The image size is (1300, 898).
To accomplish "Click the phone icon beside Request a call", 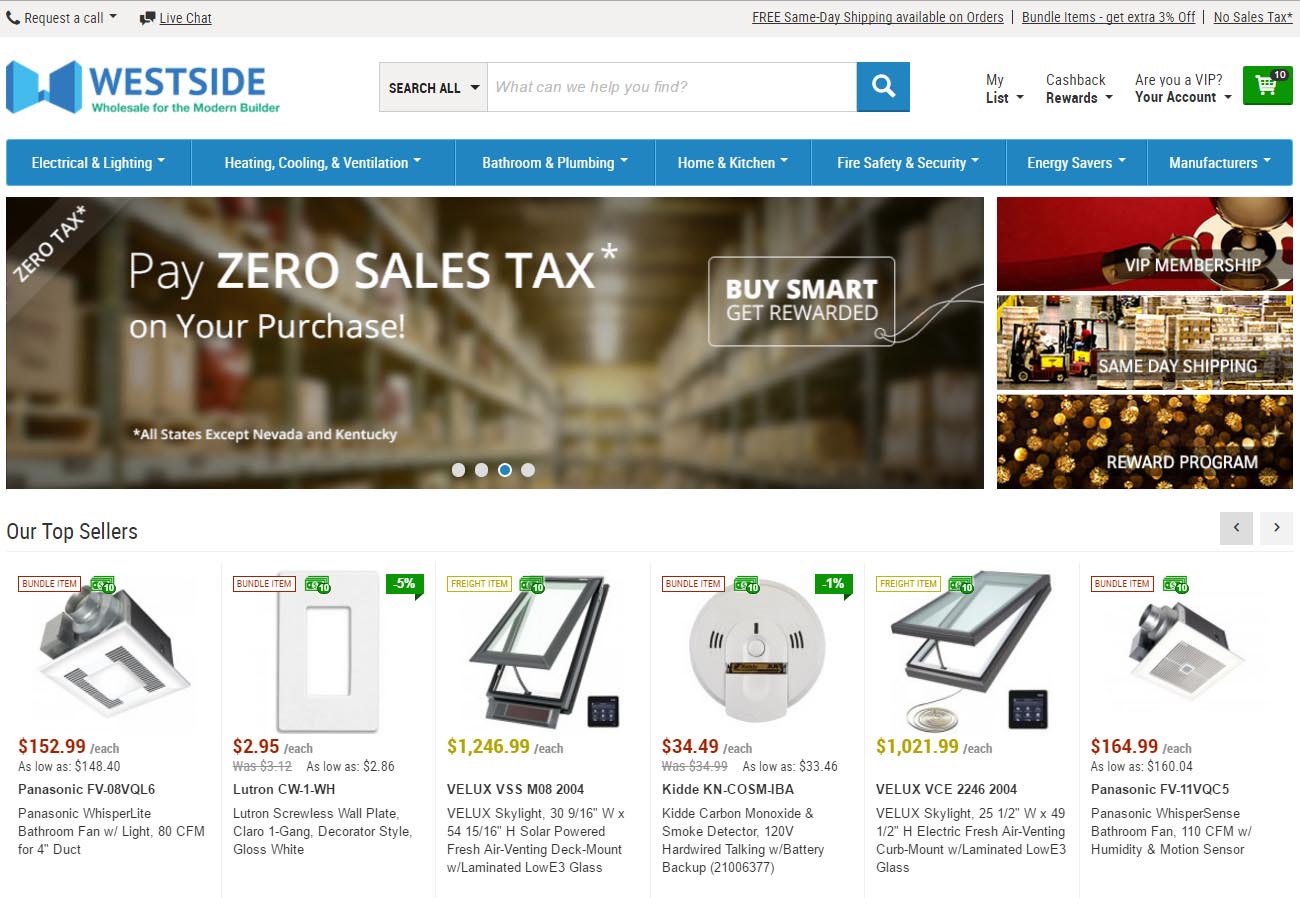I will (x=13, y=18).
